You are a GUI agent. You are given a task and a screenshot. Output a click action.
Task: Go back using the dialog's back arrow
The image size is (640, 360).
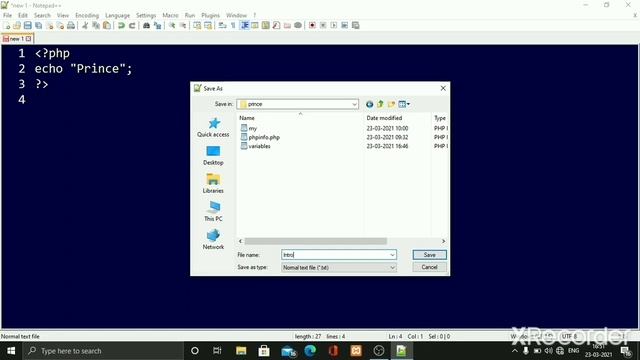pyautogui.click(x=369, y=104)
